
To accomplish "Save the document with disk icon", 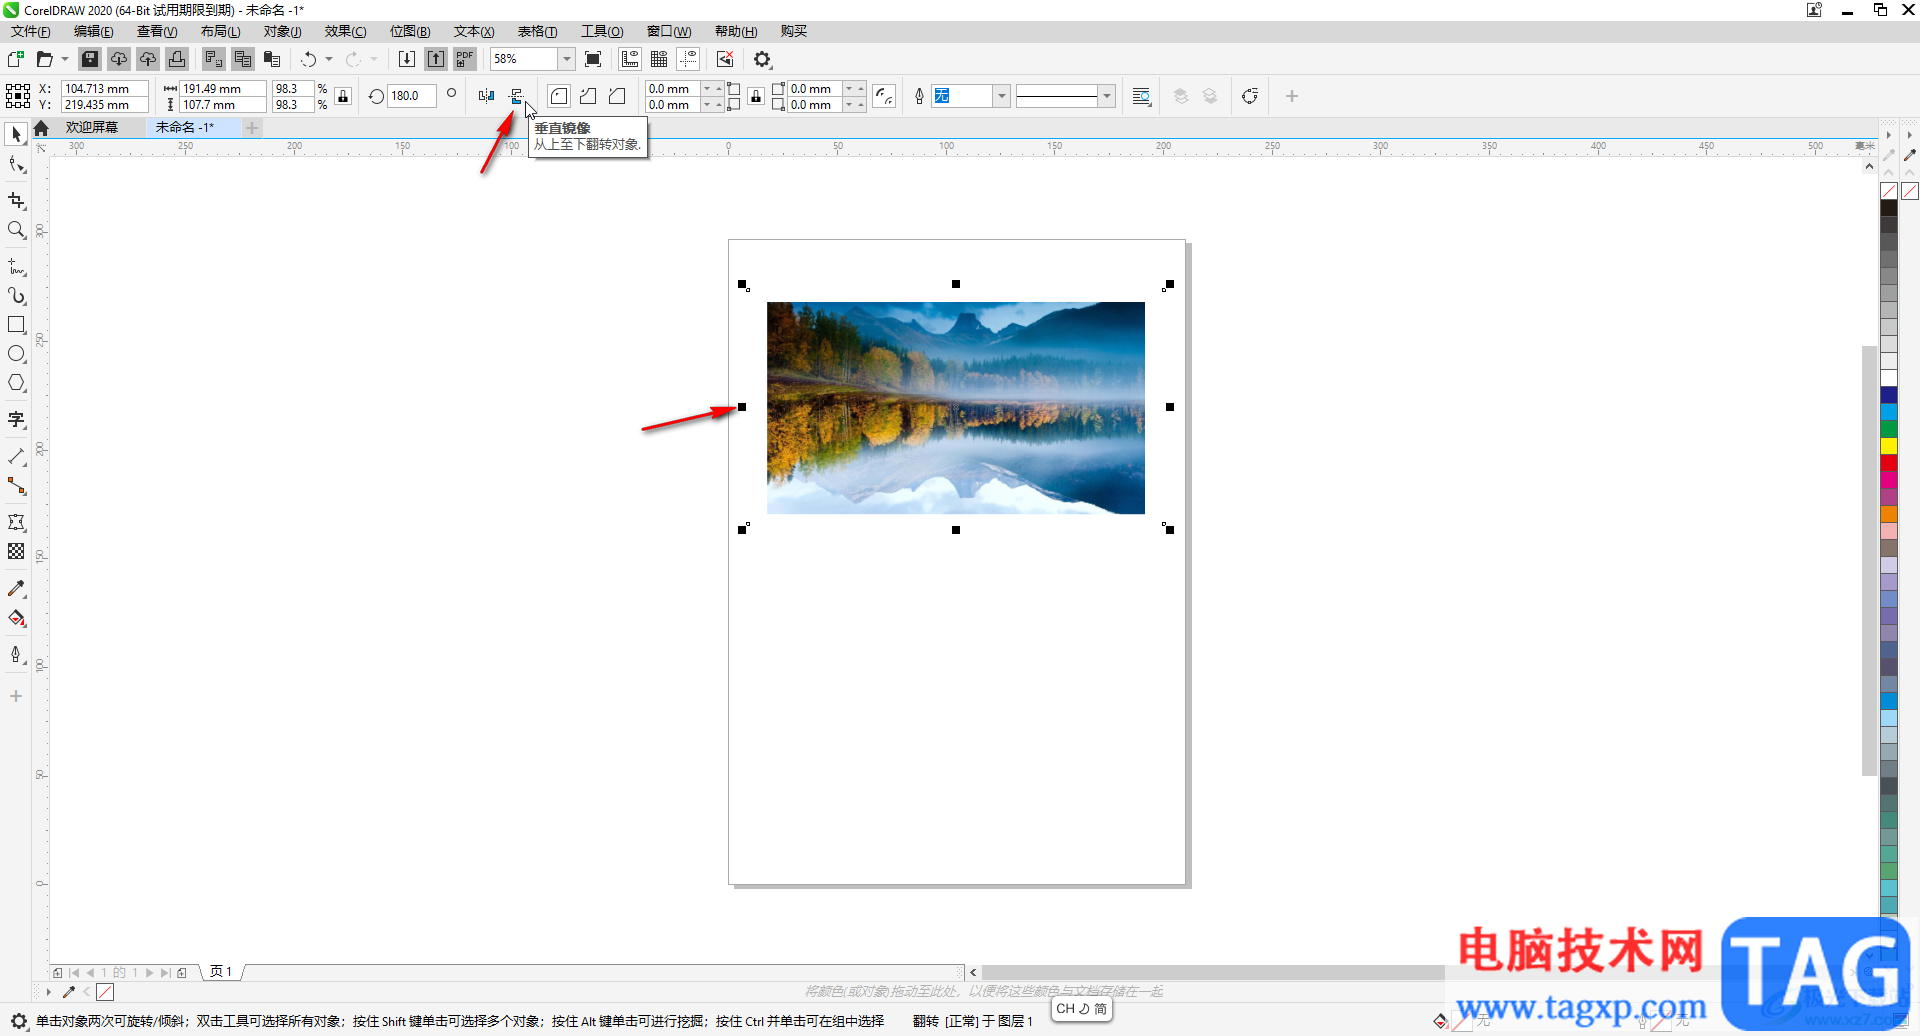I will click(x=90, y=59).
